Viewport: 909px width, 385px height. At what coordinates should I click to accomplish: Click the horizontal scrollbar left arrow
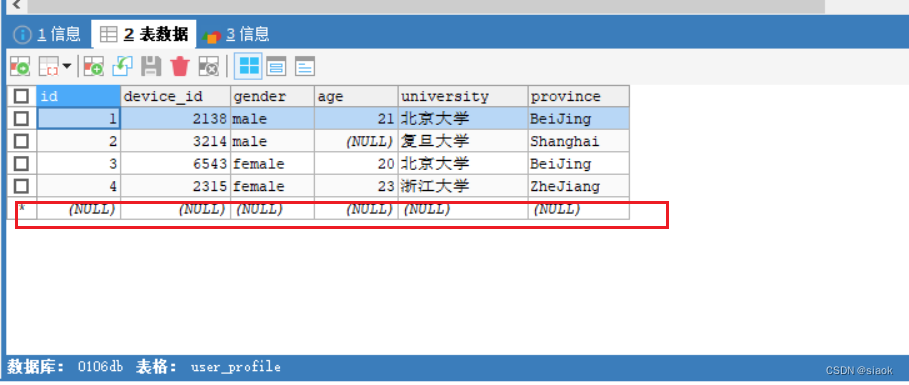(16, 5)
